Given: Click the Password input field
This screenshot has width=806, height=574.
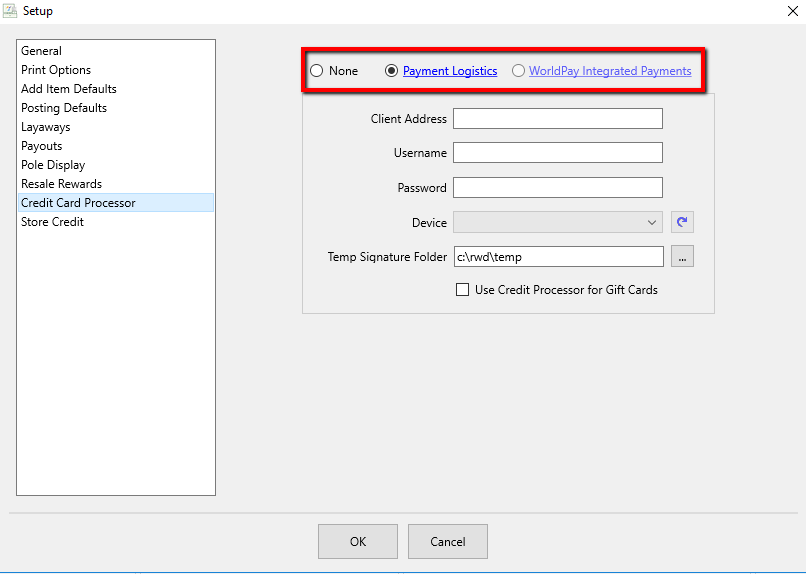Looking at the screenshot, I should pos(558,188).
